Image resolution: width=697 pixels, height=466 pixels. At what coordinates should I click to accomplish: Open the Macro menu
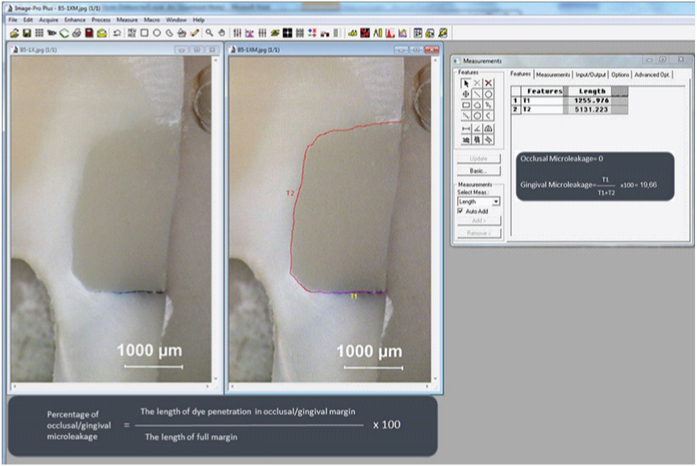152,20
